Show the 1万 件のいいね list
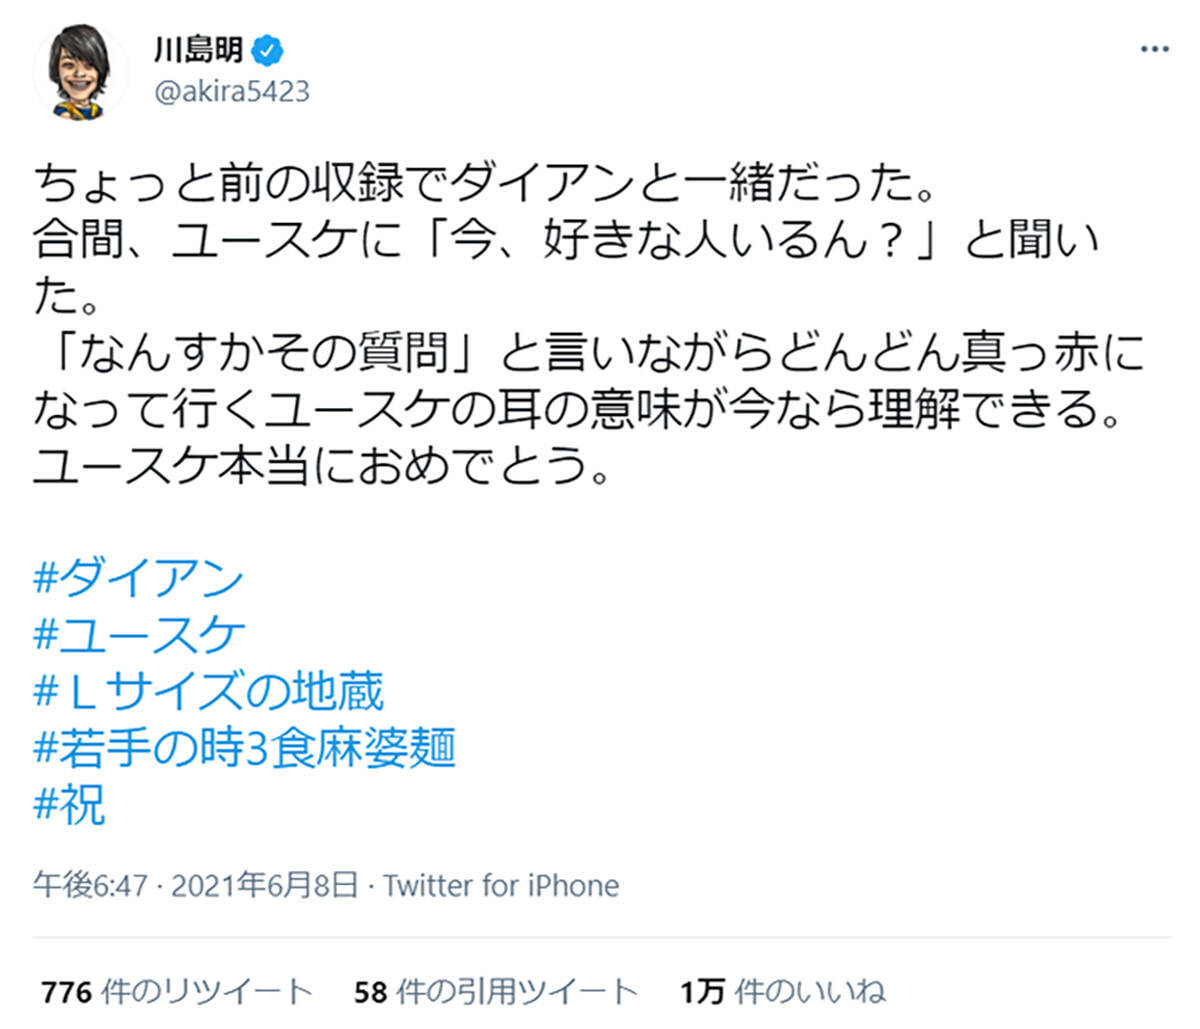1200x1029 pixels. click(783, 992)
